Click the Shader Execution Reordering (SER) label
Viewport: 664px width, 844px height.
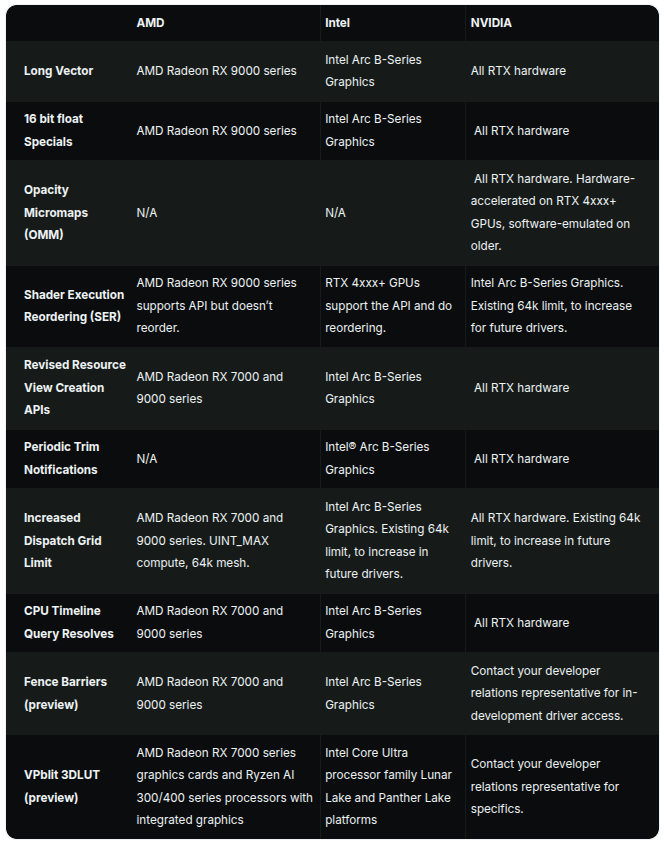(74, 306)
